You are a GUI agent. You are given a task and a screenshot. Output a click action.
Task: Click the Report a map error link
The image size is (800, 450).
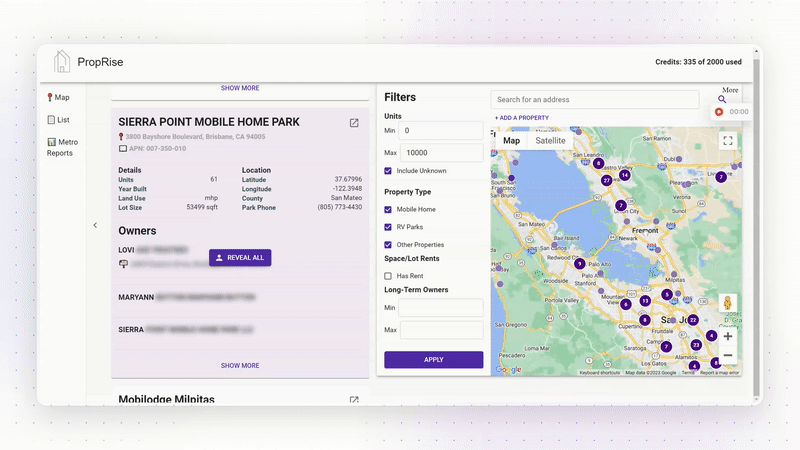point(719,373)
